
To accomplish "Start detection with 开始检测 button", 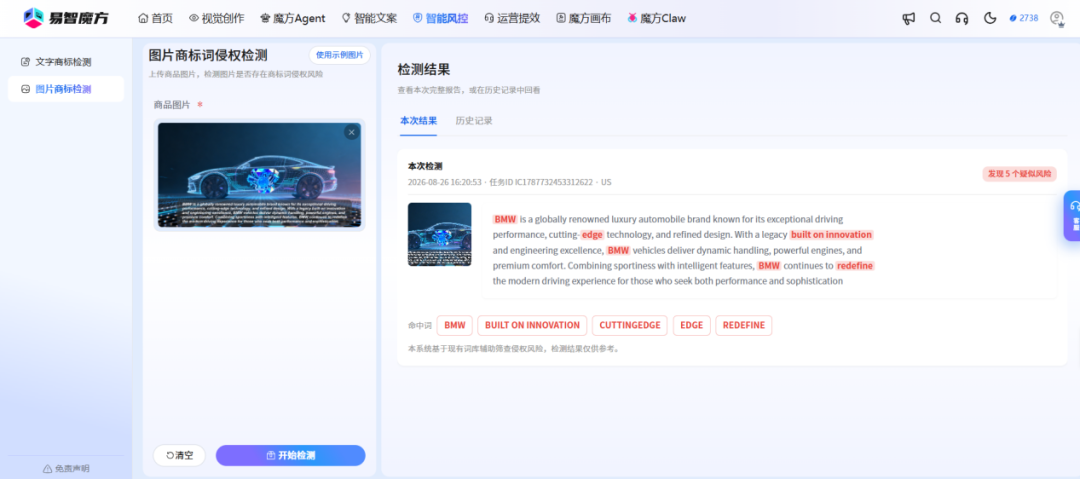I will pyautogui.click(x=291, y=456).
